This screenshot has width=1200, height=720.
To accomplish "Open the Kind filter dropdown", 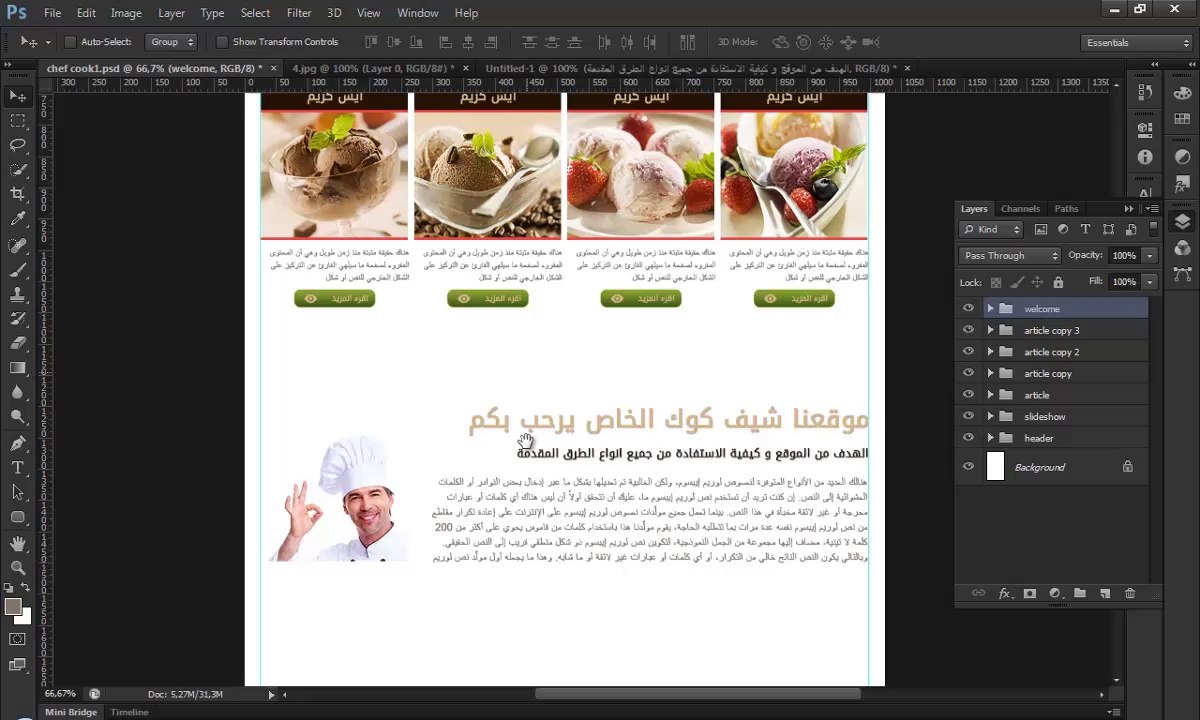I will 992,229.
